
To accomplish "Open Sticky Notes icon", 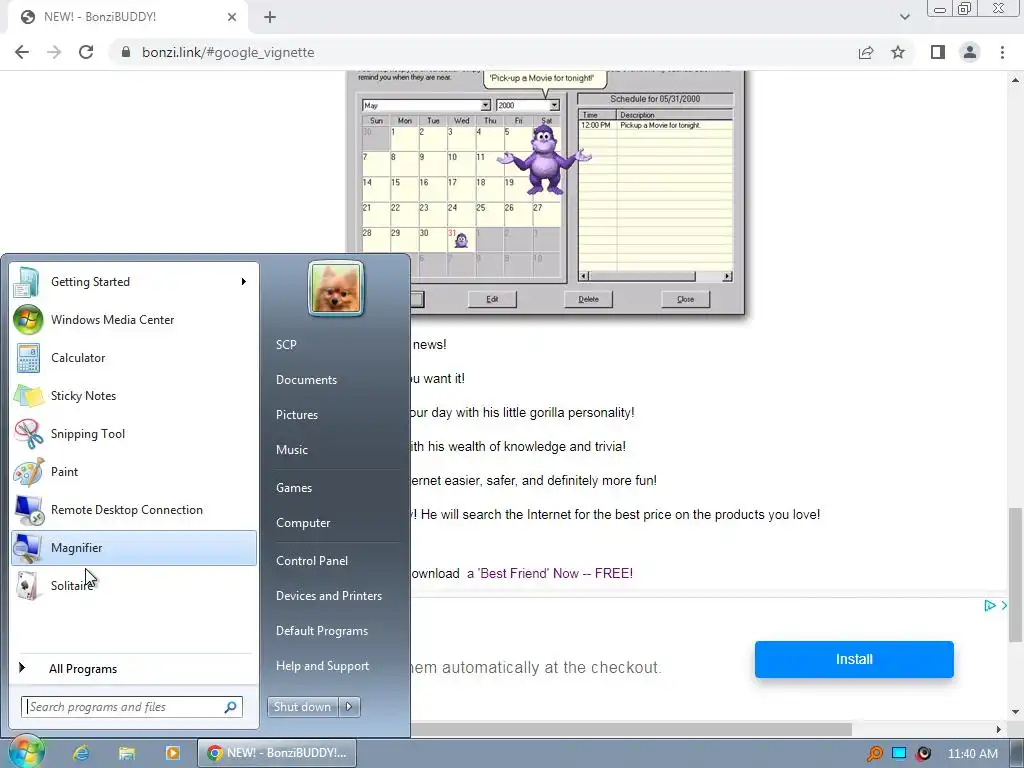I will tap(29, 396).
